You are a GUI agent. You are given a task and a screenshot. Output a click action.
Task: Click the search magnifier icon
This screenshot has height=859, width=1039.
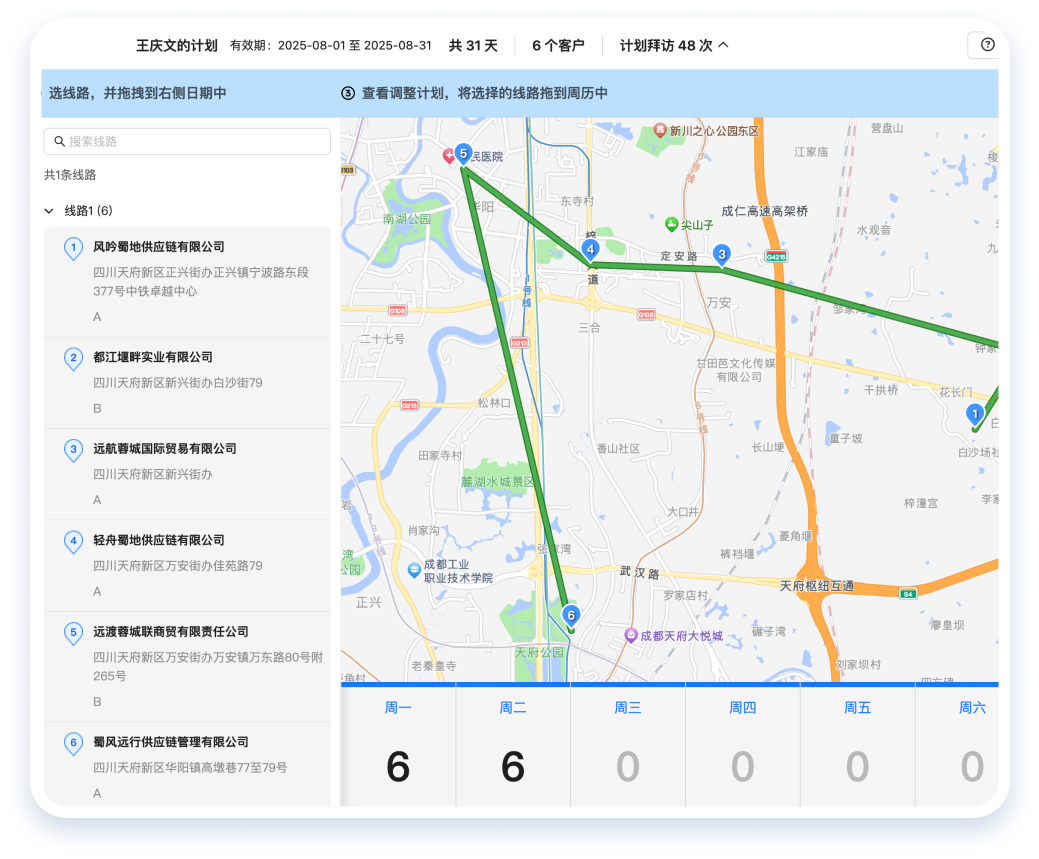pos(60,142)
